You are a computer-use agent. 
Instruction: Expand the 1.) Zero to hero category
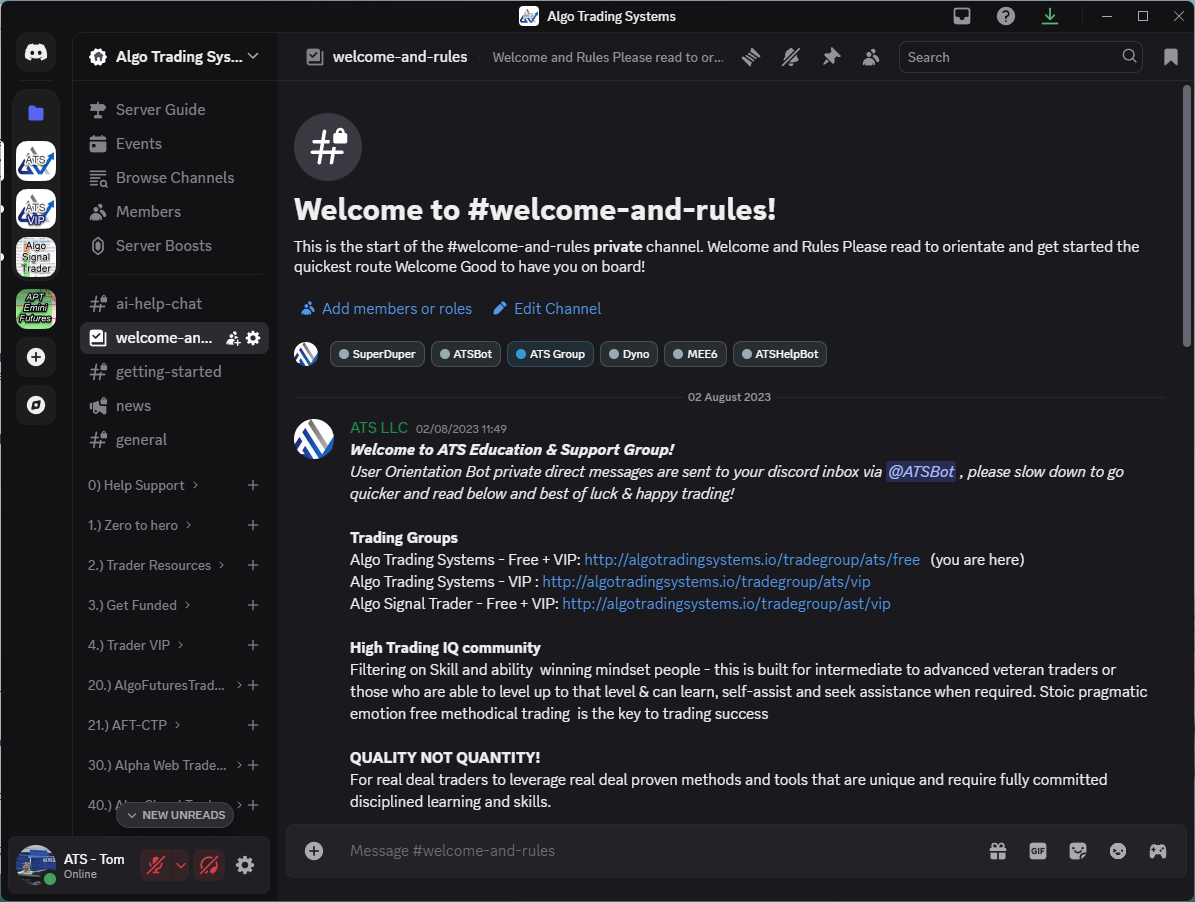click(x=139, y=526)
